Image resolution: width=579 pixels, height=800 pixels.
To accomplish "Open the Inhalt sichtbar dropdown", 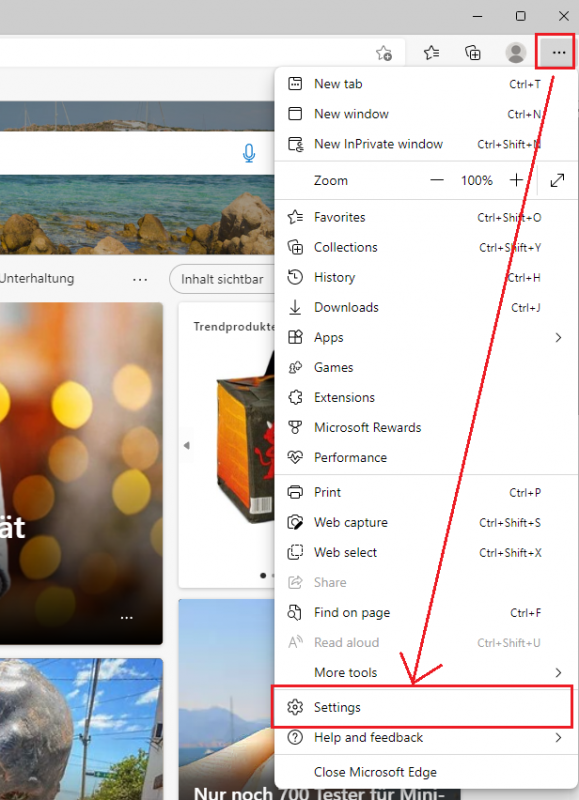I will 222,279.
